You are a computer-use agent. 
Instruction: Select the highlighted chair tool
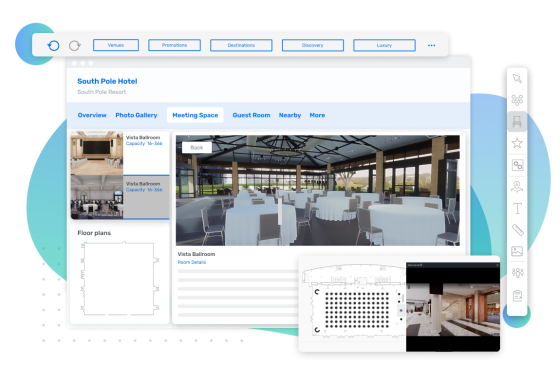[517, 121]
